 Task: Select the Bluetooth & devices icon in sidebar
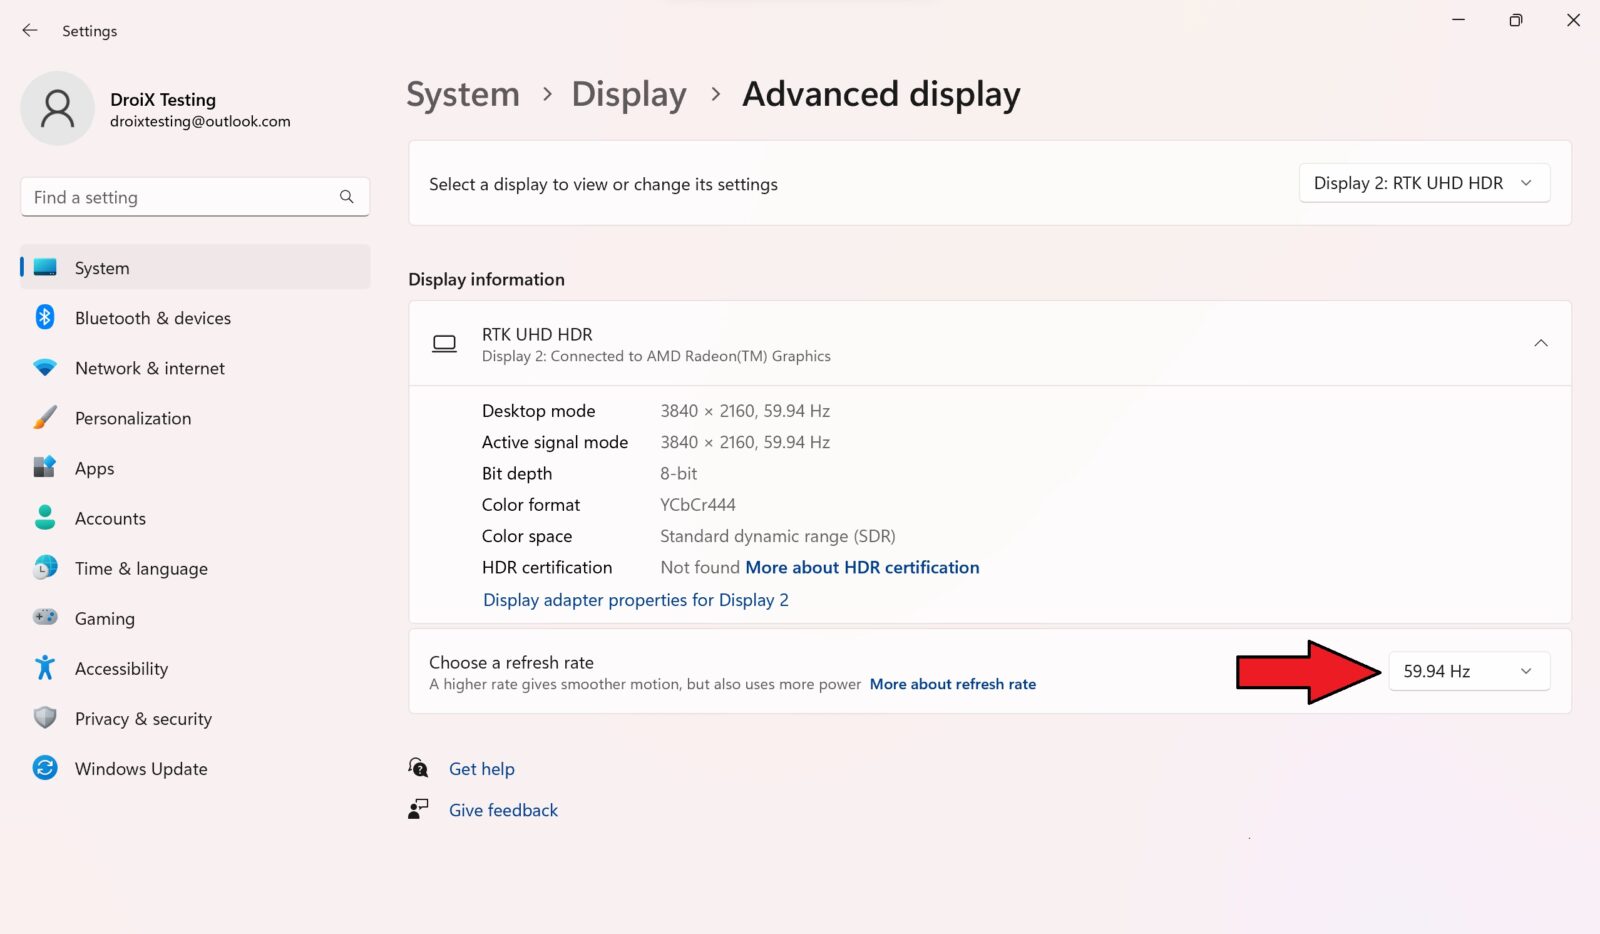[45, 317]
